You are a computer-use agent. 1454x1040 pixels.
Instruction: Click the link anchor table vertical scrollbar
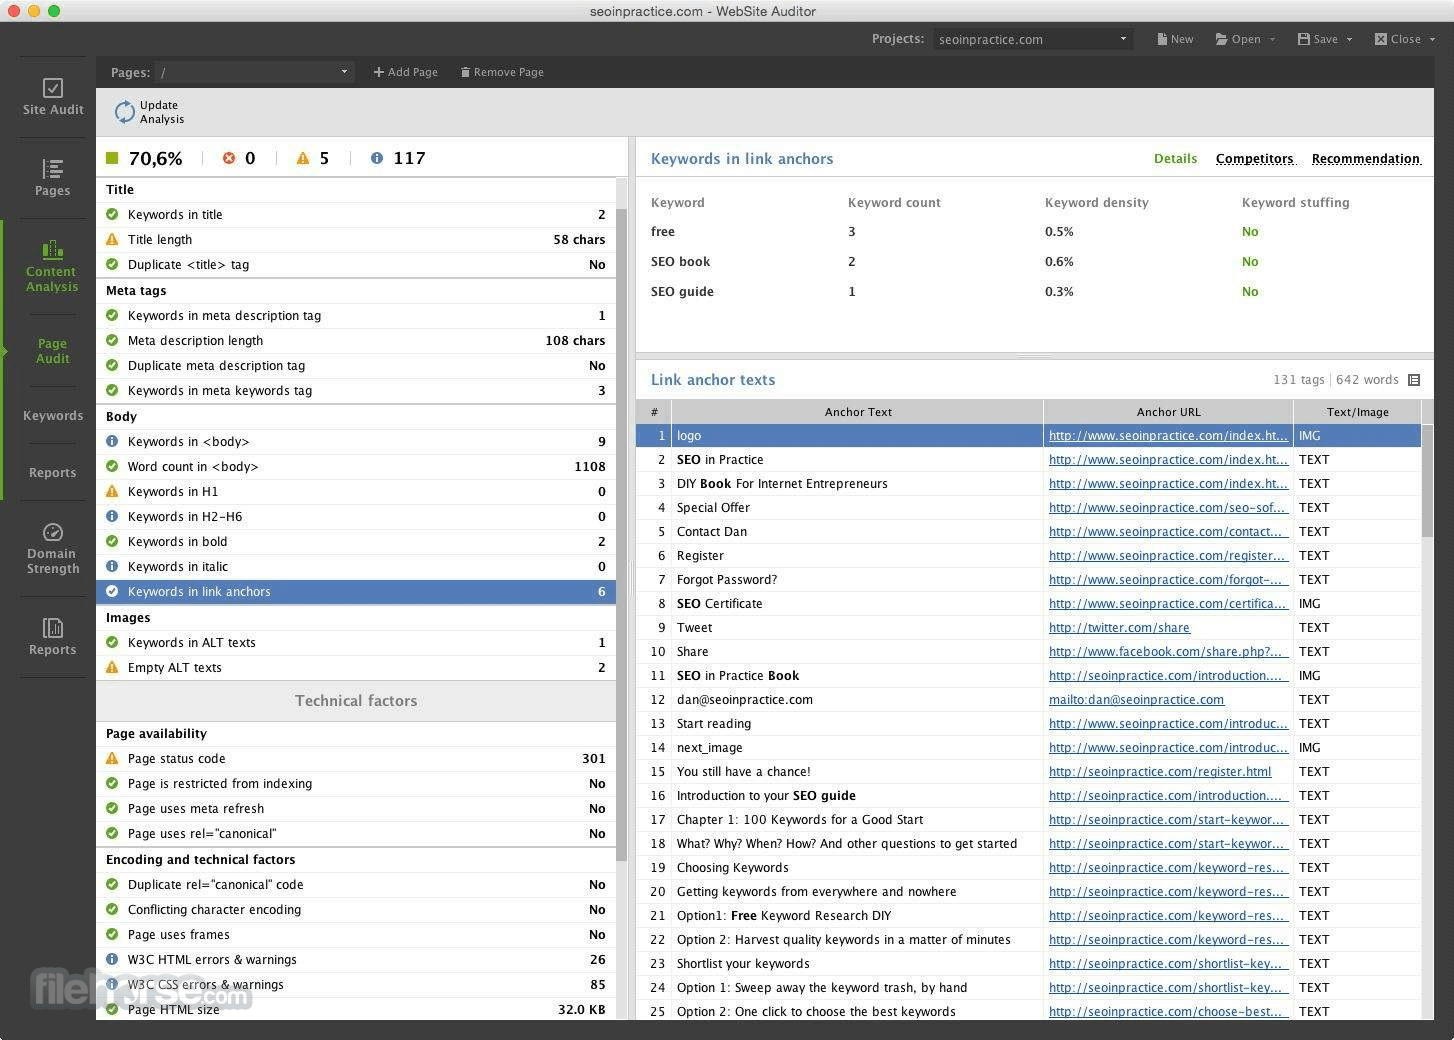click(1427, 481)
